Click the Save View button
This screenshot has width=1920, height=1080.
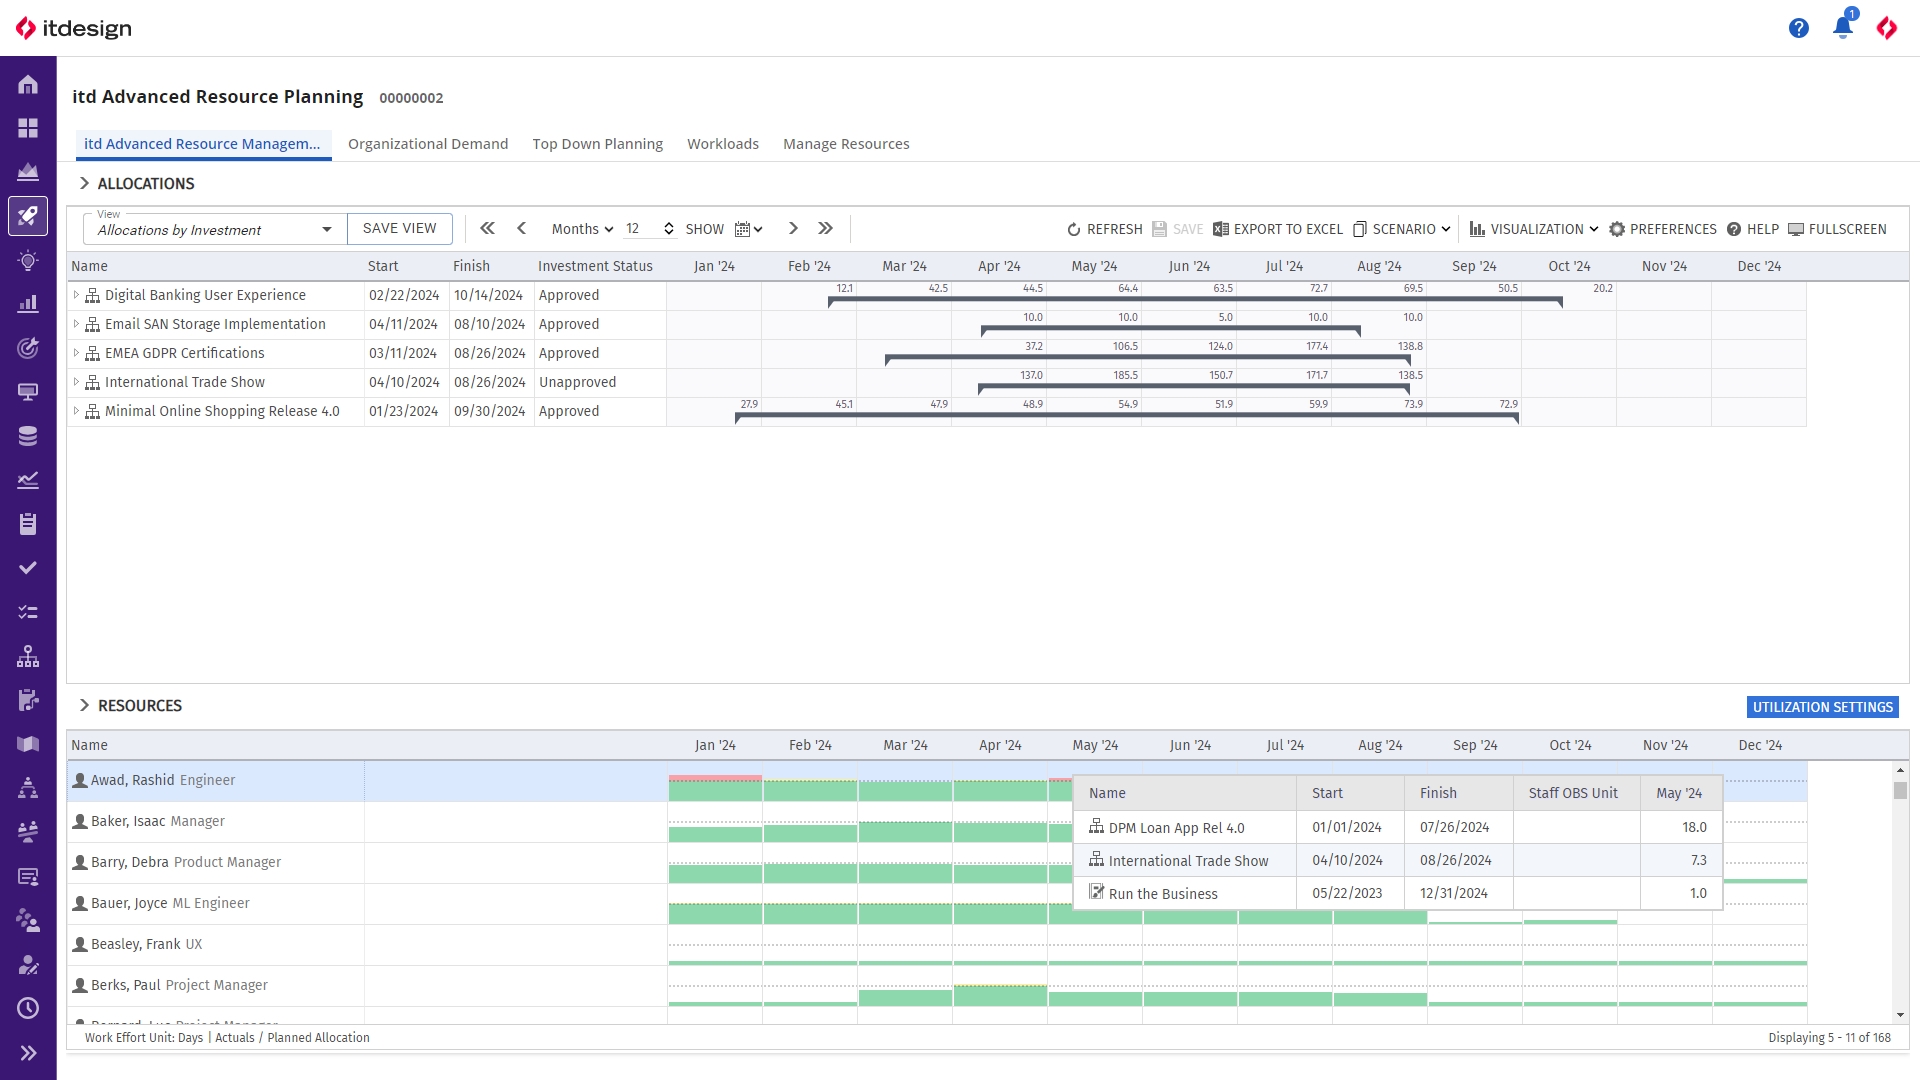[399, 228]
